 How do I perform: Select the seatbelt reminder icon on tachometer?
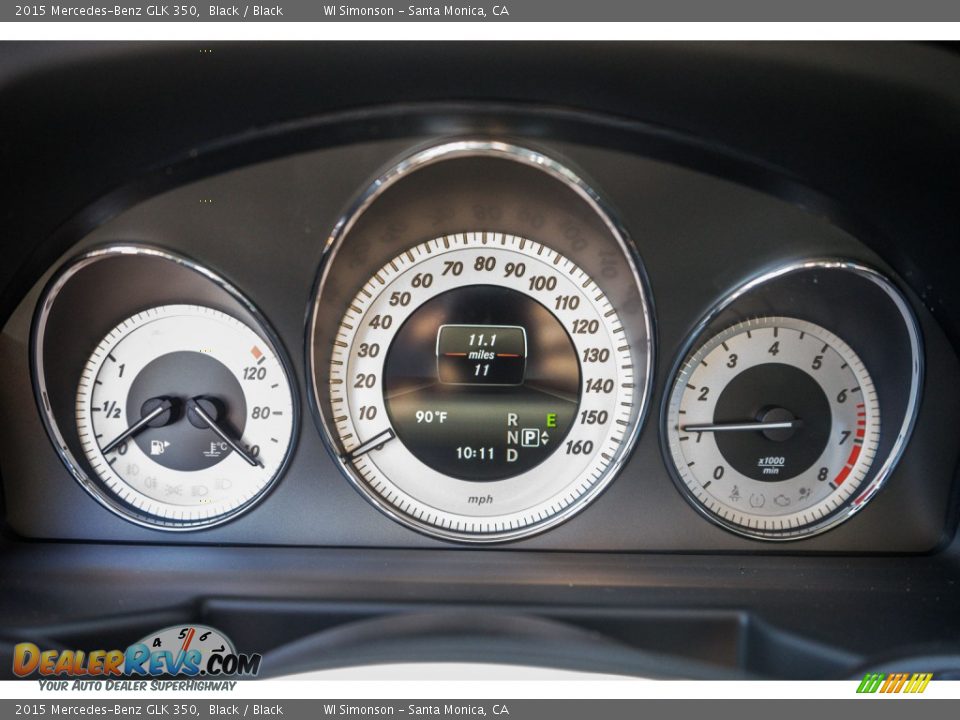[x=735, y=493]
